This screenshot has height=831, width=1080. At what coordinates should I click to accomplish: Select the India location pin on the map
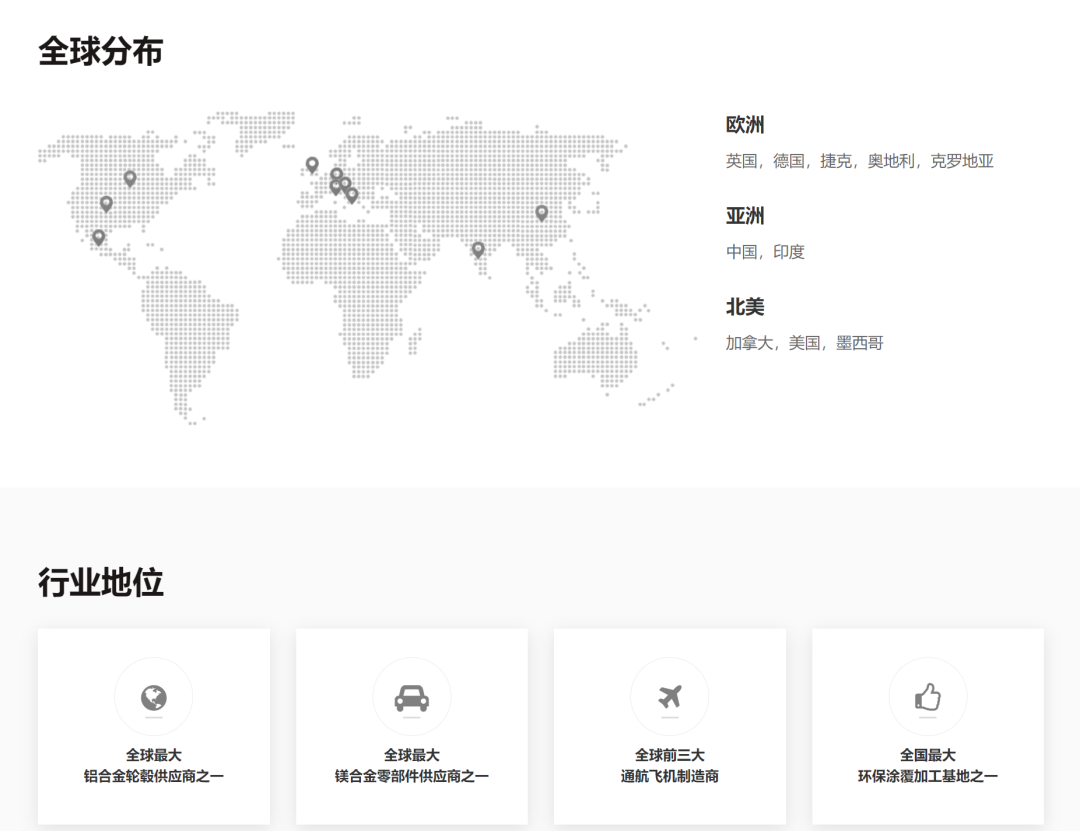(478, 249)
